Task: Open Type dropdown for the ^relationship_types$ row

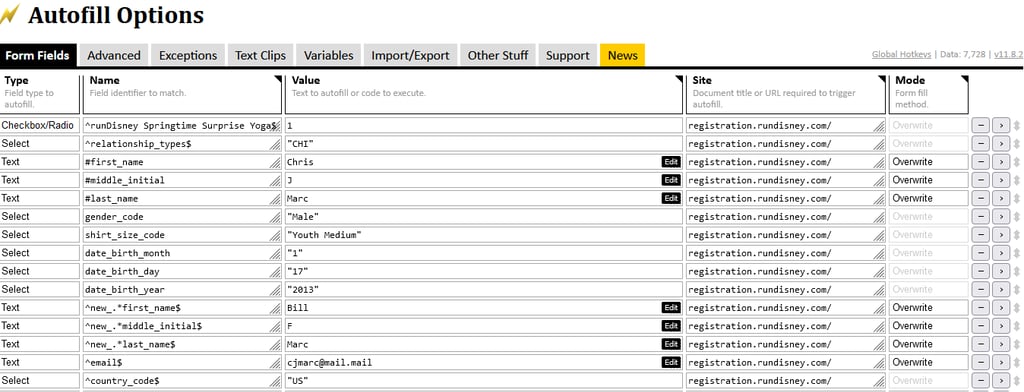Action: pos(39,144)
